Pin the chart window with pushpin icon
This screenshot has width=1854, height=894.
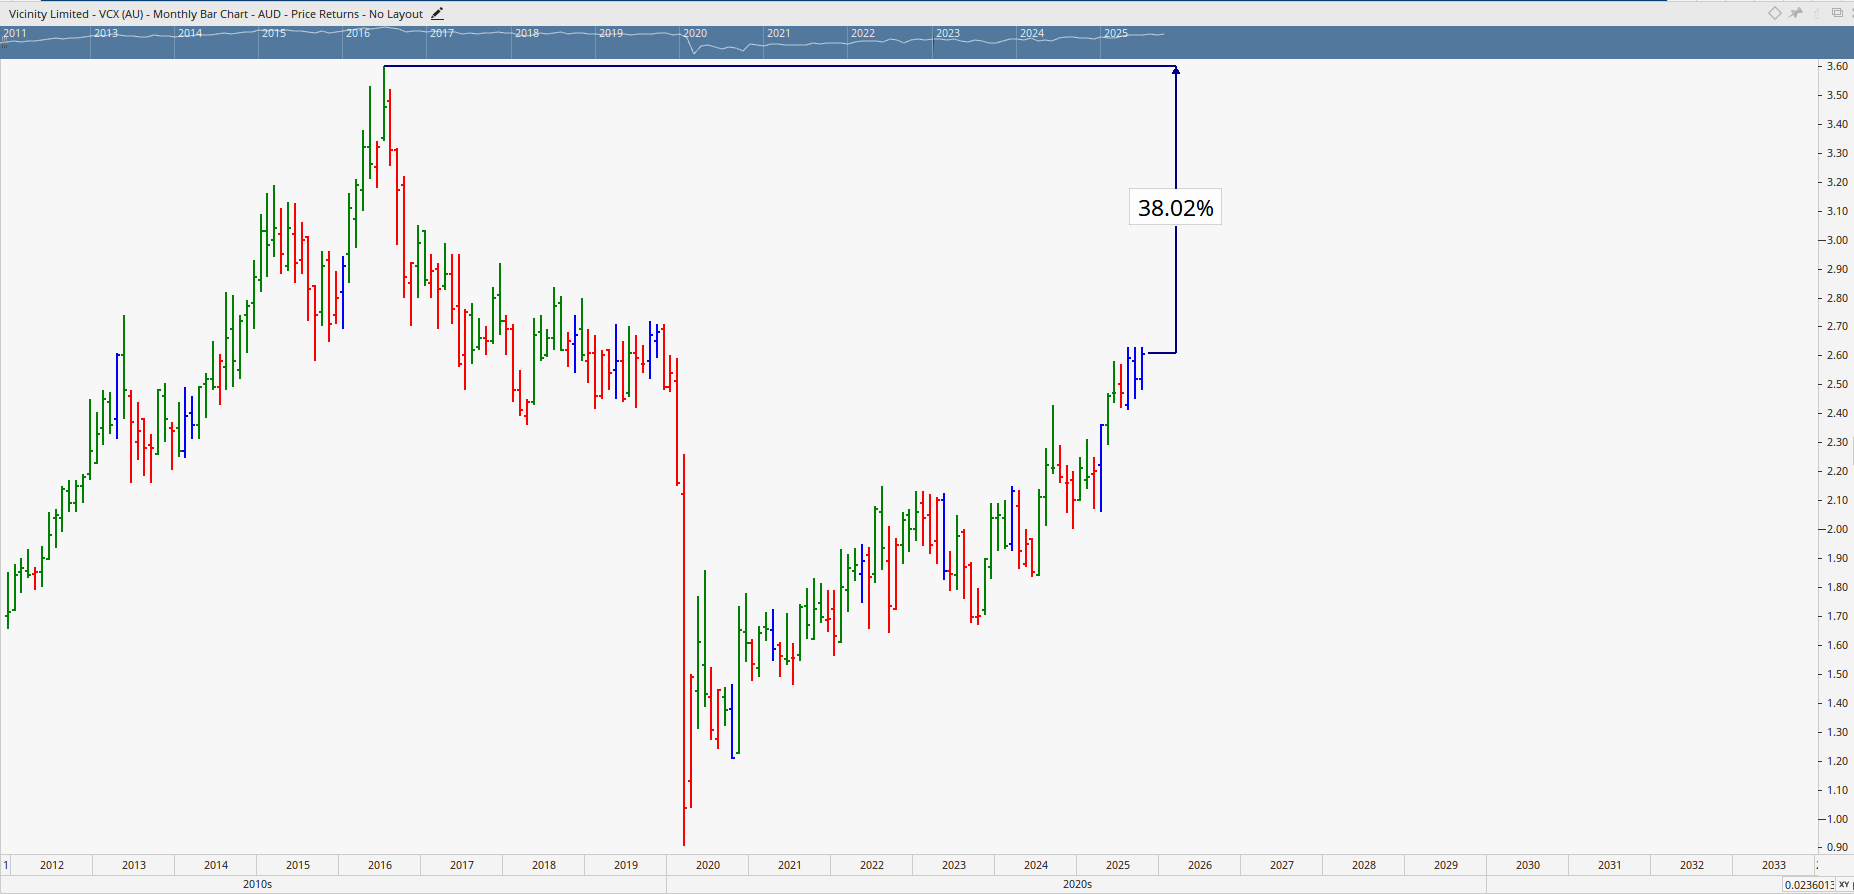click(1796, 13)
